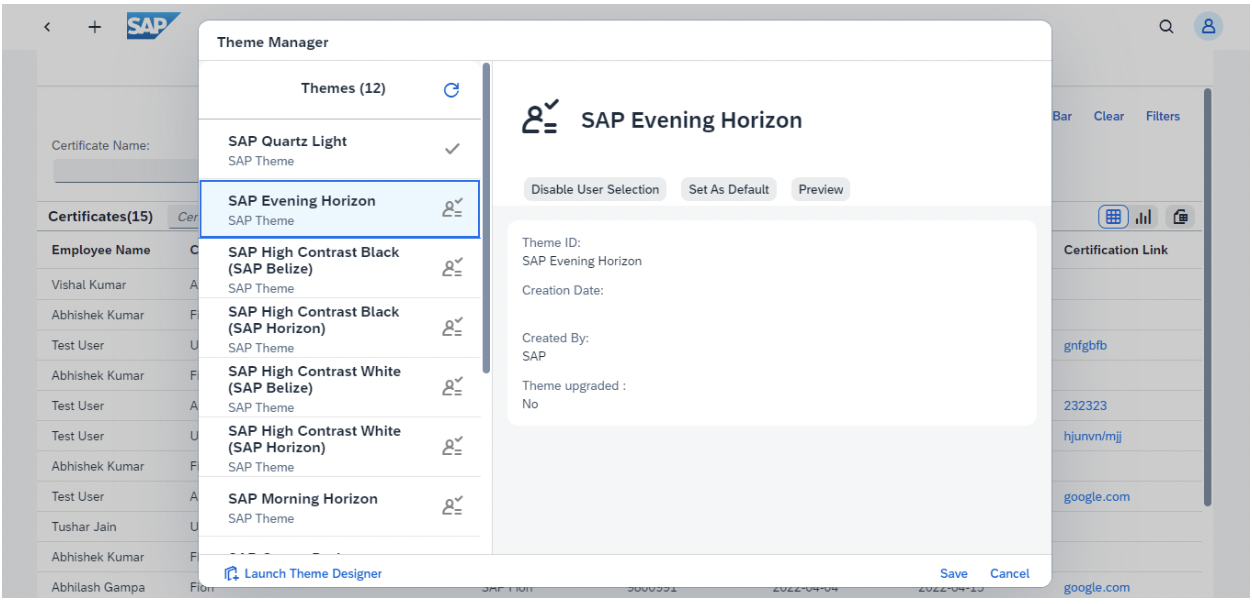
Task: Toggle user selection for SAP High Contrast Black
Action: click(454, 267)
